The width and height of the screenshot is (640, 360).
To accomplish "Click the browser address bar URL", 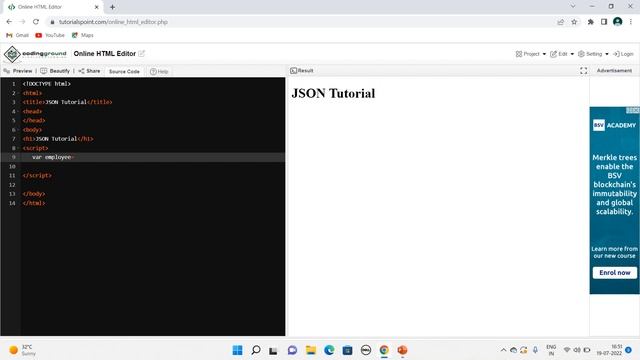I will pos(113,22).
